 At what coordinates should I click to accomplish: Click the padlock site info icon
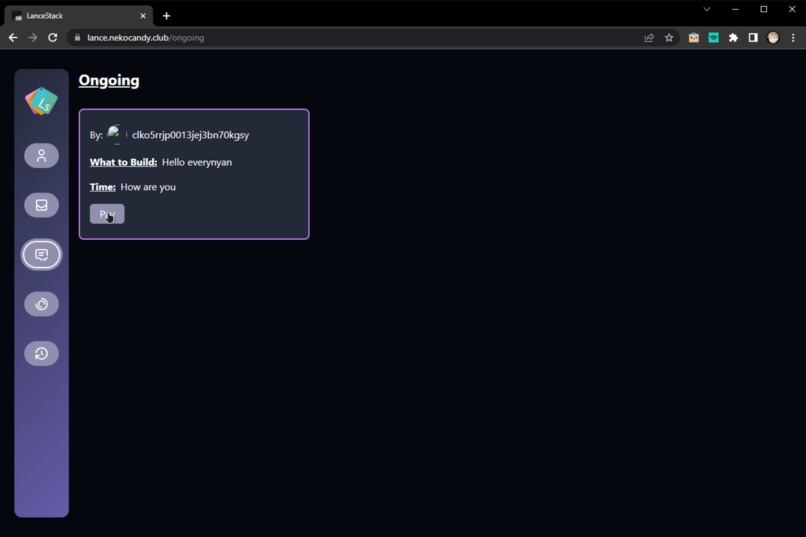[77, 38]
